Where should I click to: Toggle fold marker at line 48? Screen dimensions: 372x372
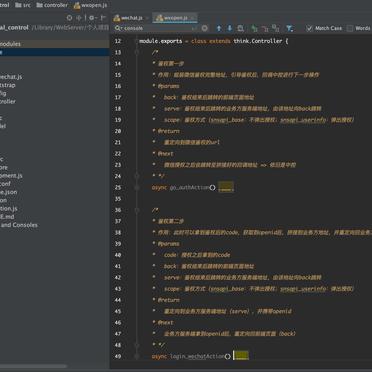point(137,345)
